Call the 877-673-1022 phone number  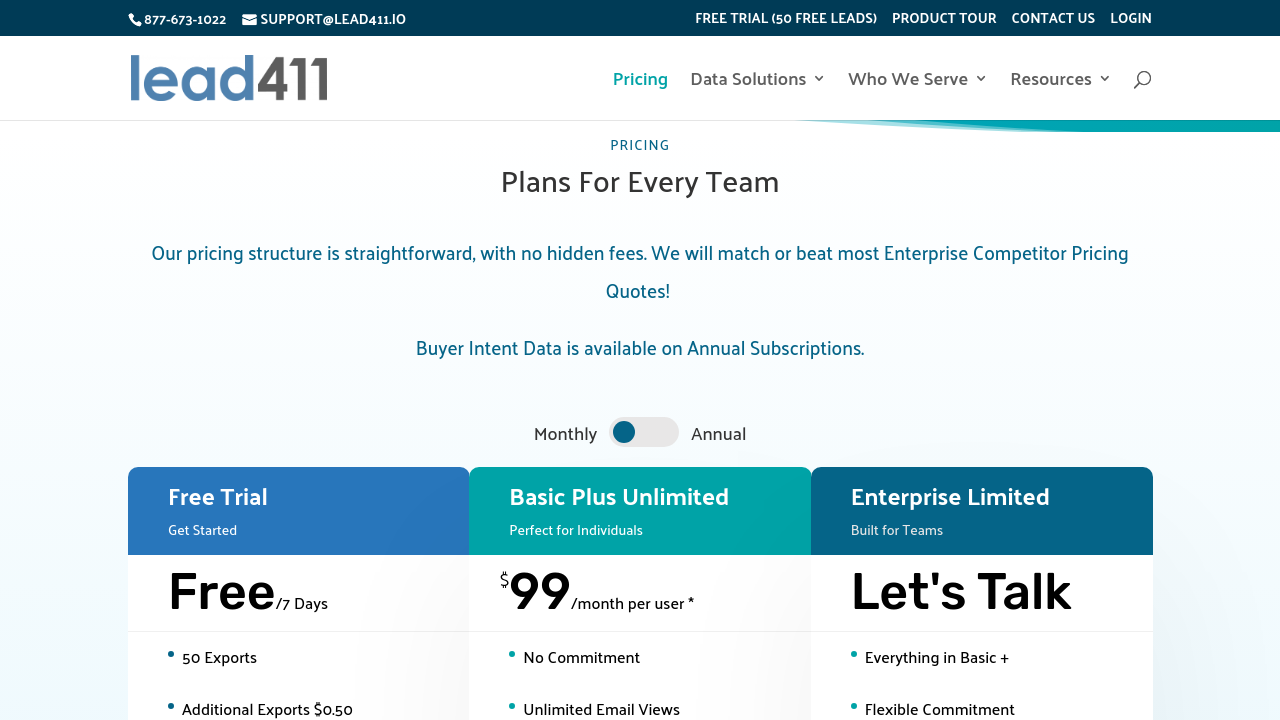(185, 19)
